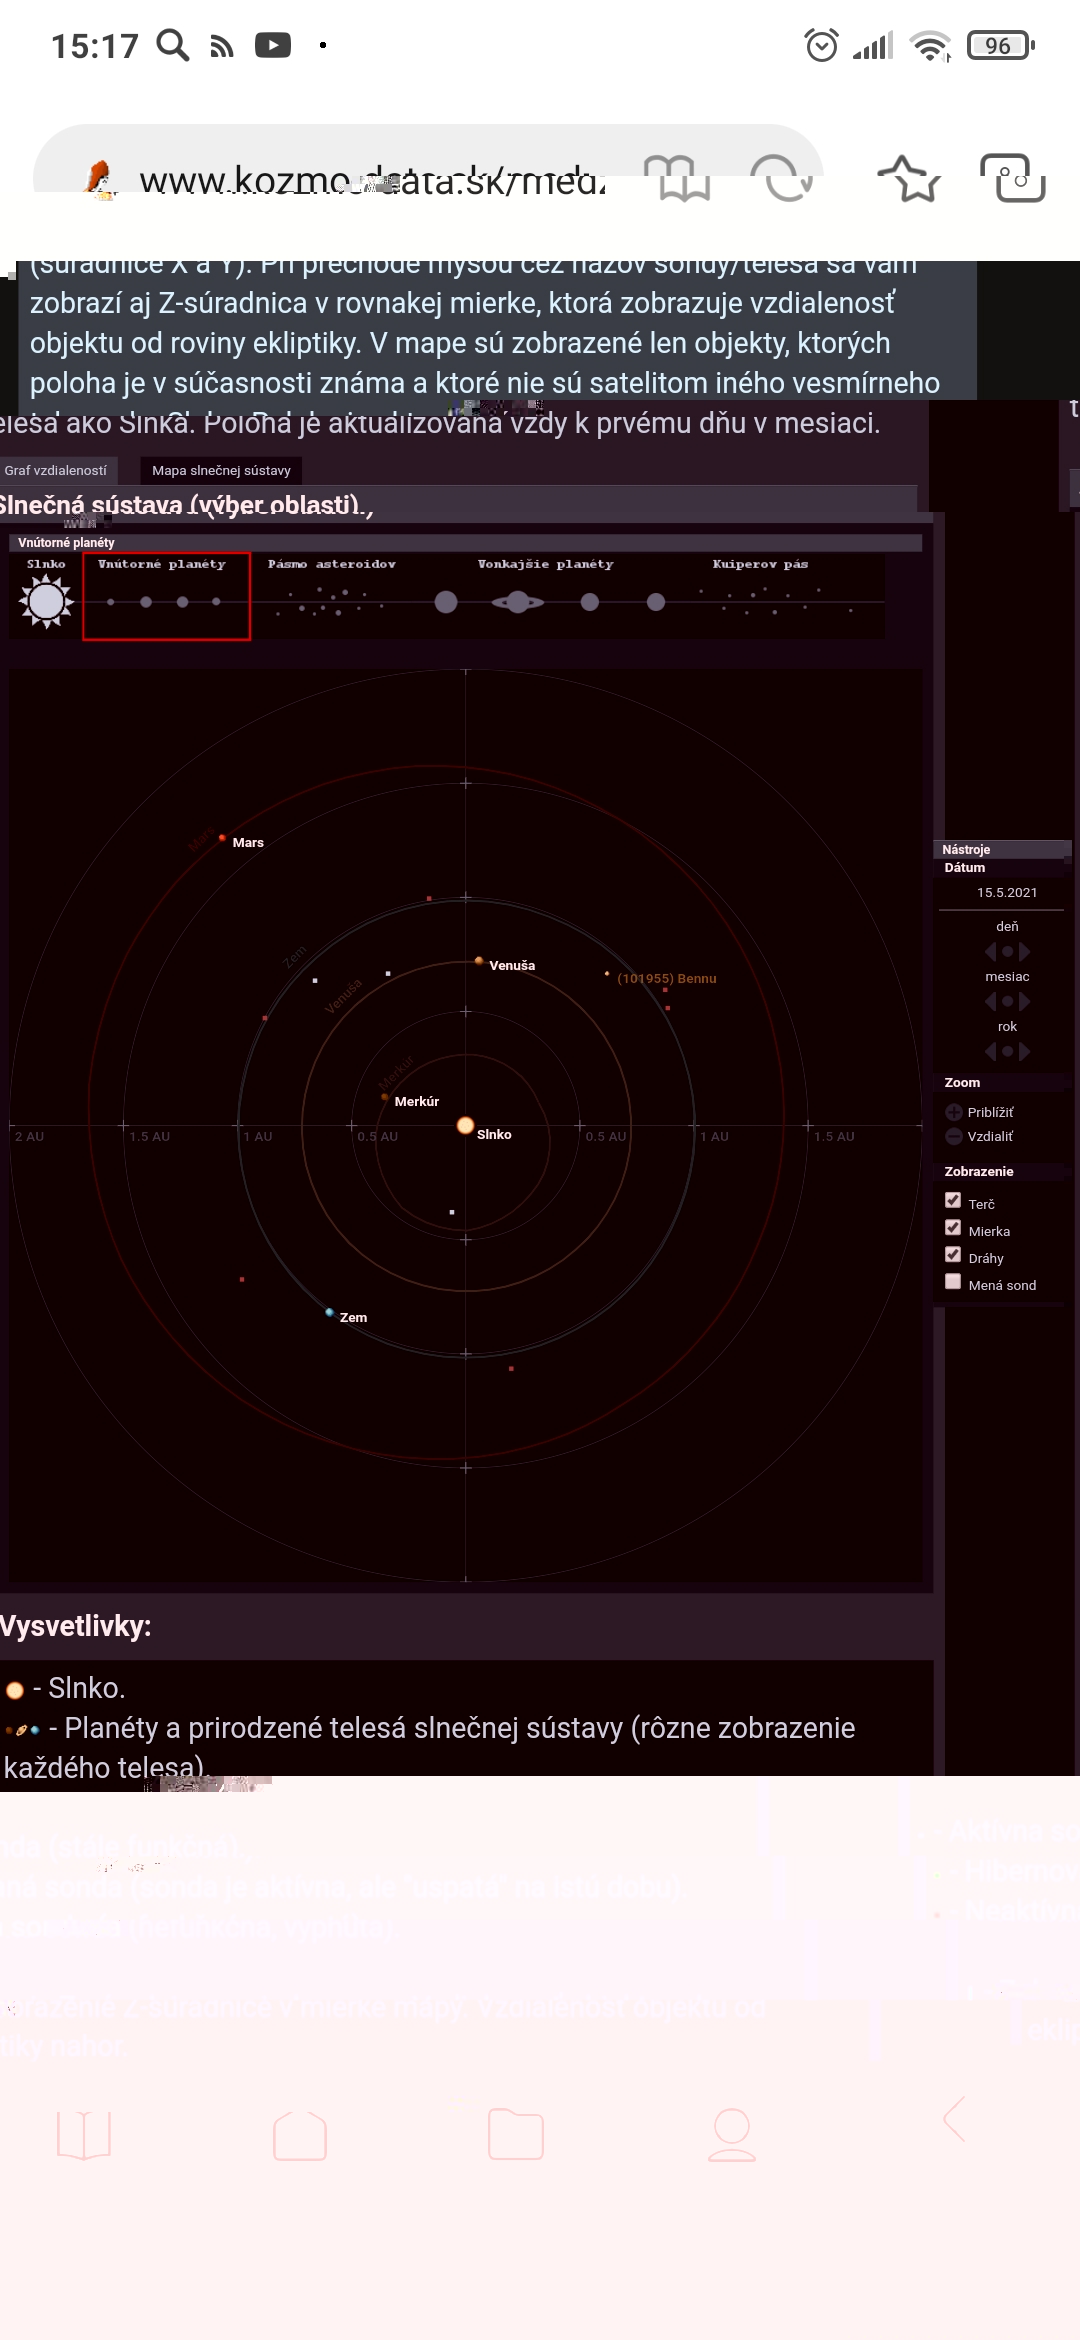
Task: Click the Bennu asteroid label on map
Action: point(666,979)
